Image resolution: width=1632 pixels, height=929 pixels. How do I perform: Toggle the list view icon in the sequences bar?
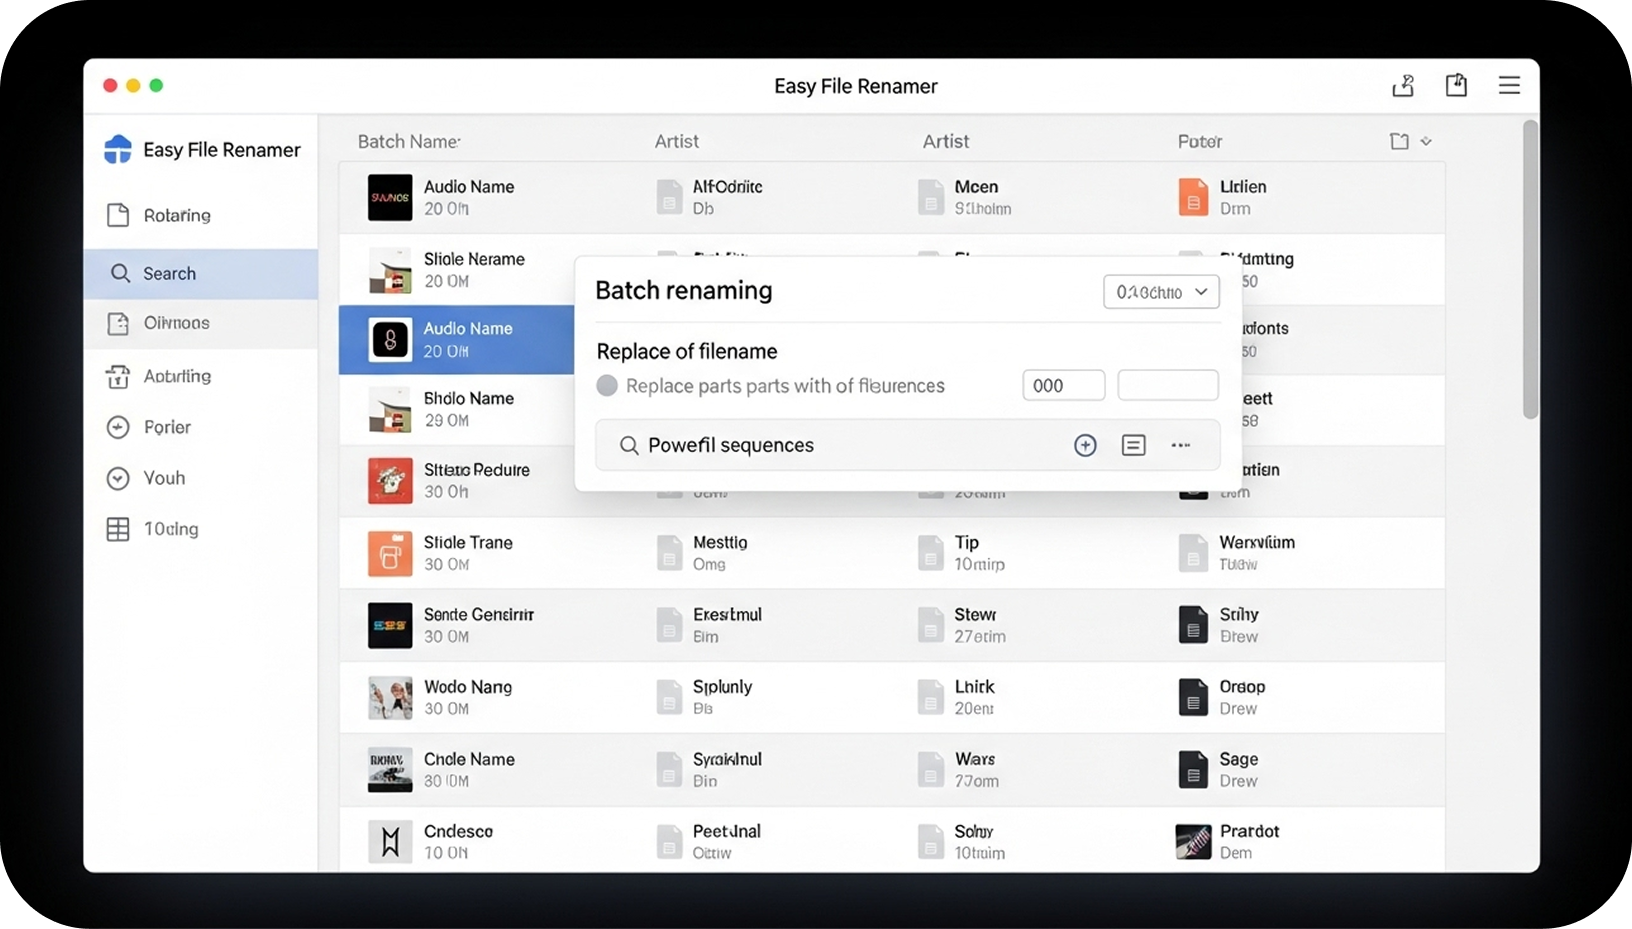[1133, 445]
